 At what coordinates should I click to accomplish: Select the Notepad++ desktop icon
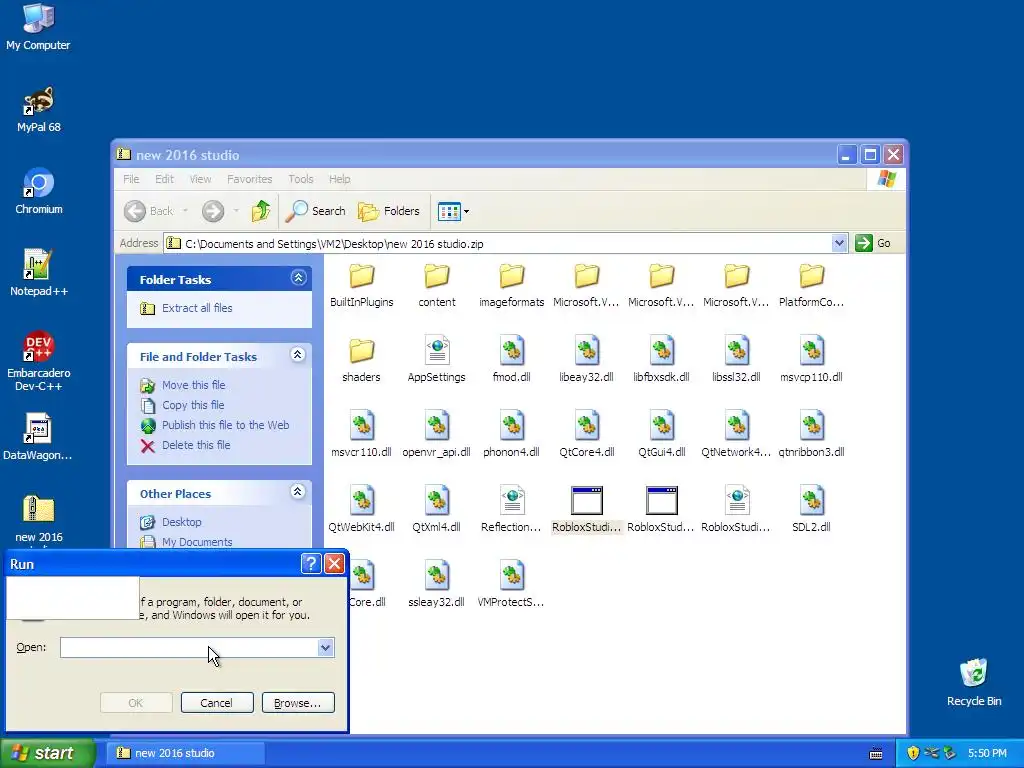tap(39, 273)
